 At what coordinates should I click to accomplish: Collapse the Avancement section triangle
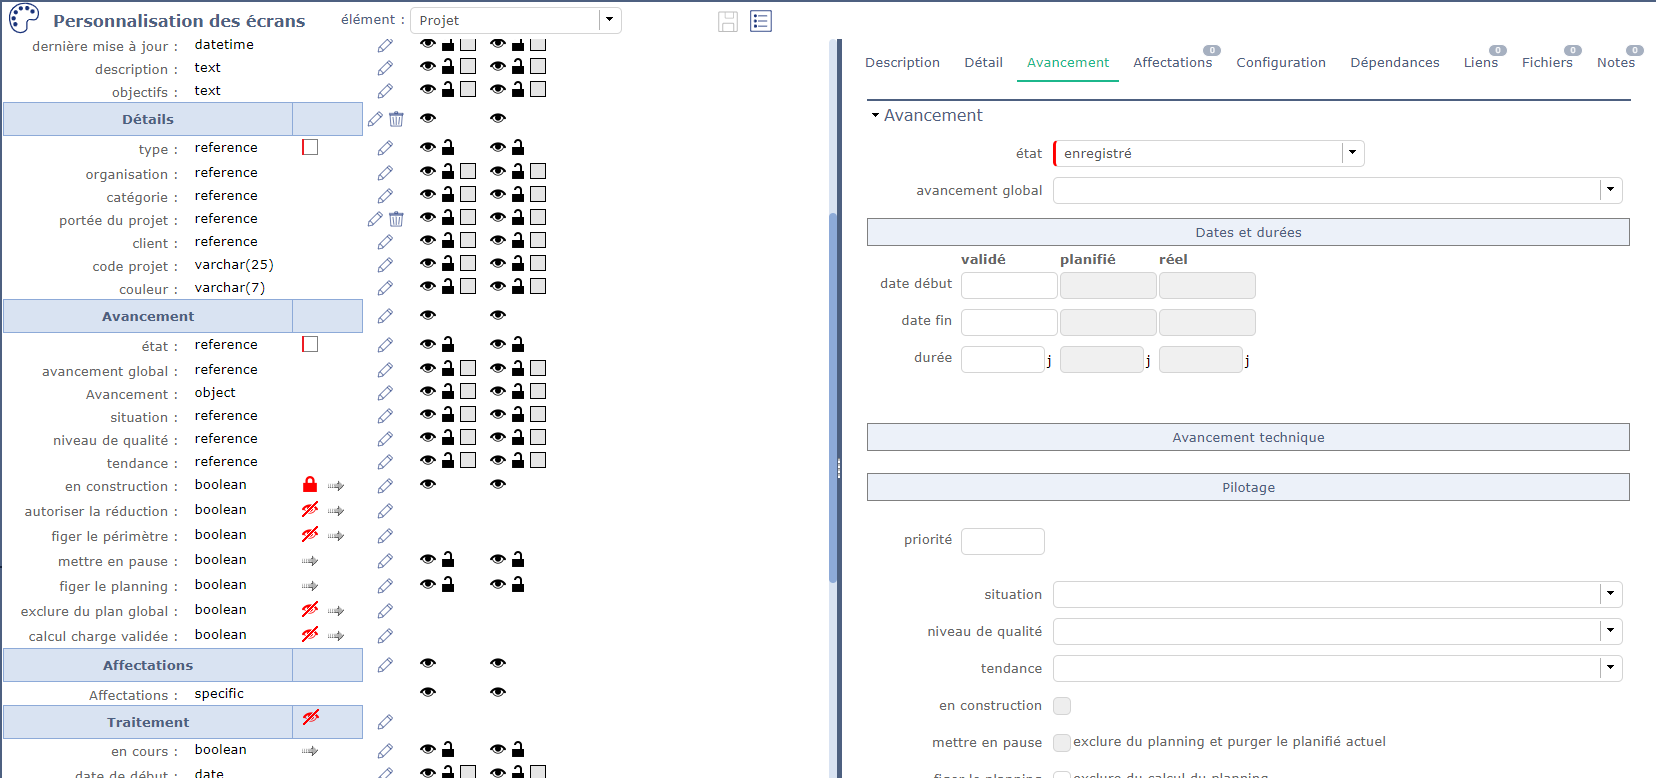pos(875,116)
